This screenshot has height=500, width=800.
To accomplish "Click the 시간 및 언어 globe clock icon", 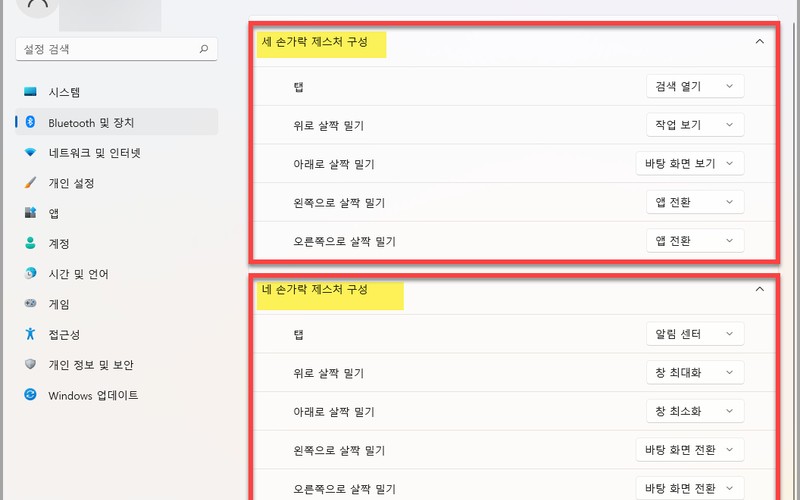I will (x=30, y=273).
